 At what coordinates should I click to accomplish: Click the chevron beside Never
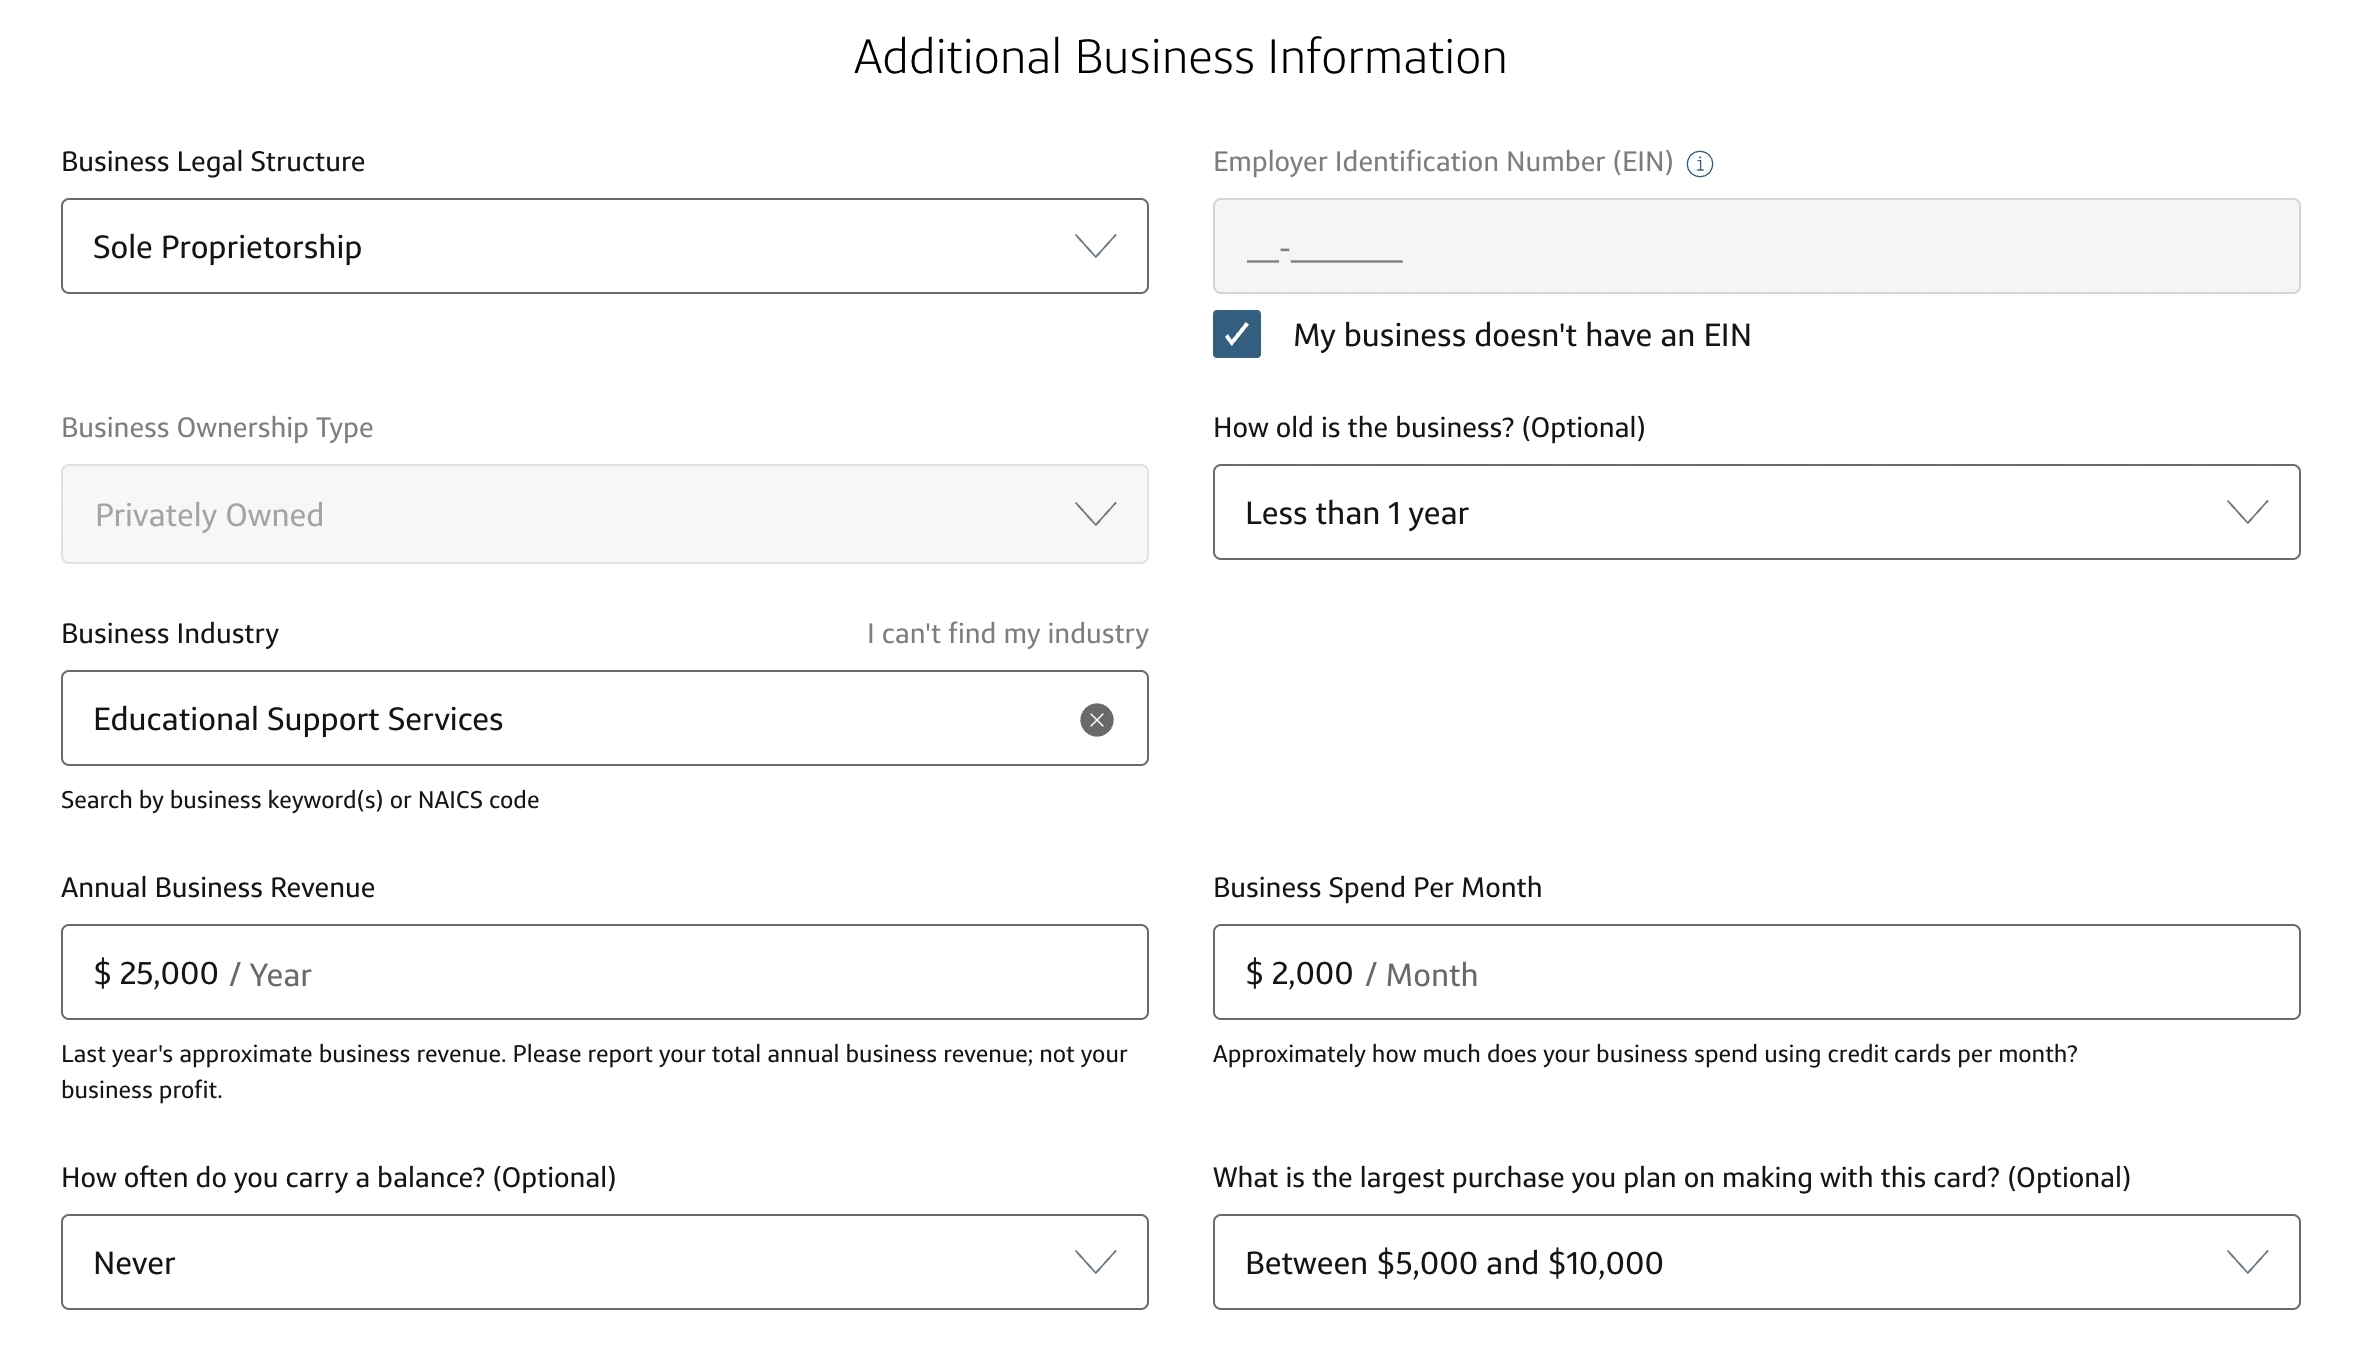click(1095, 1262)
